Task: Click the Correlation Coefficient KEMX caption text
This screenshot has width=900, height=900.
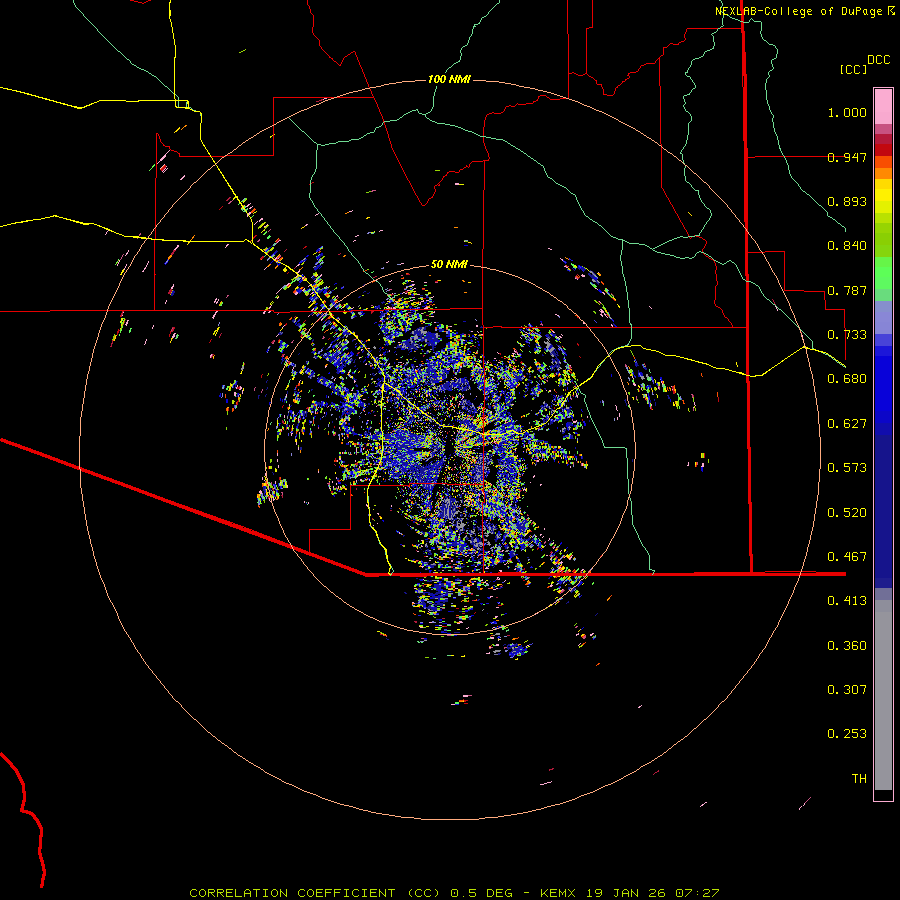Action: 454,893
